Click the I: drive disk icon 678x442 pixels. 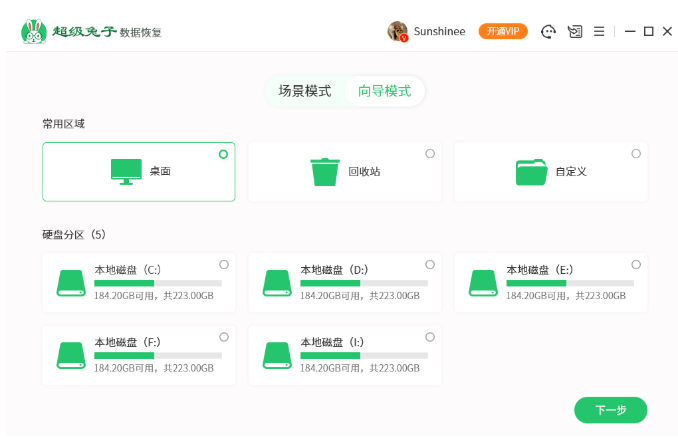277,356
